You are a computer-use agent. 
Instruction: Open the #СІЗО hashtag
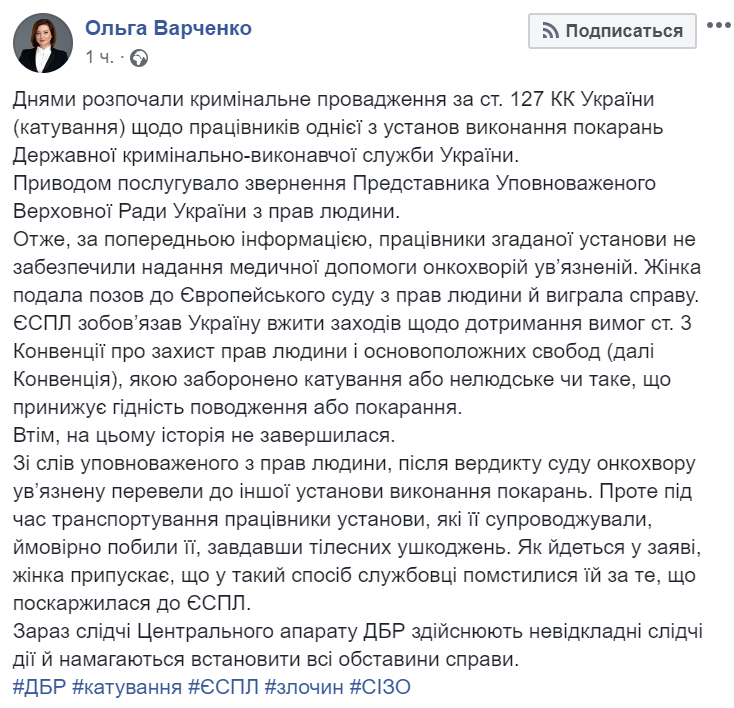tap(381, 687)
